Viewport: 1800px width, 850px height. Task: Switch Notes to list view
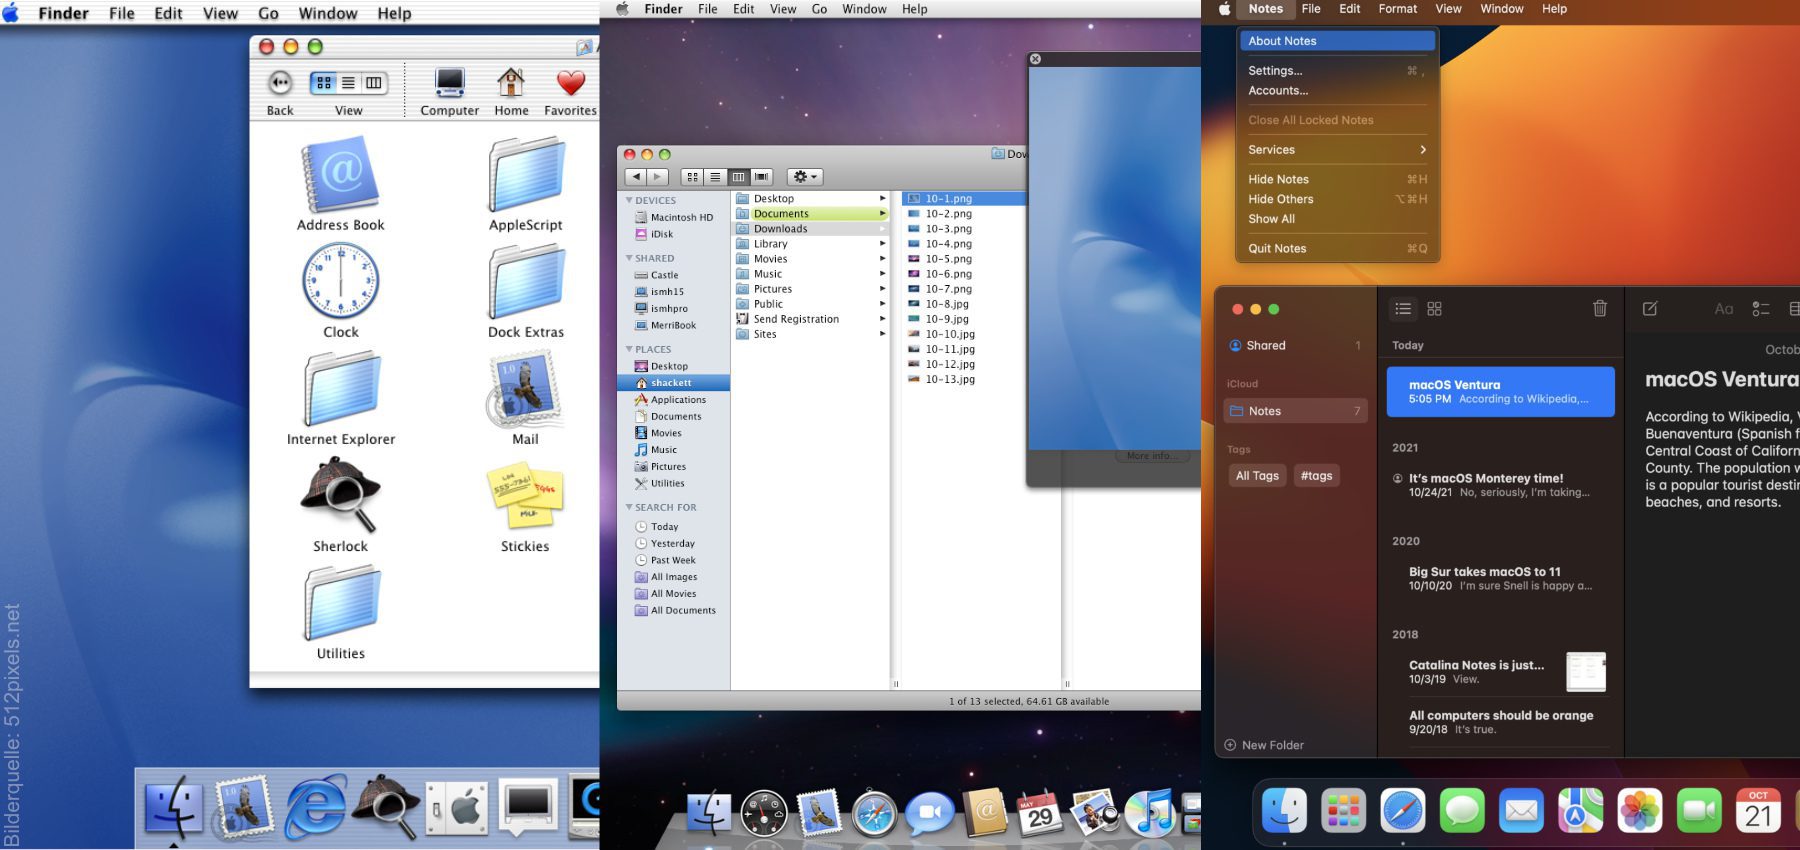[1403, 309]
